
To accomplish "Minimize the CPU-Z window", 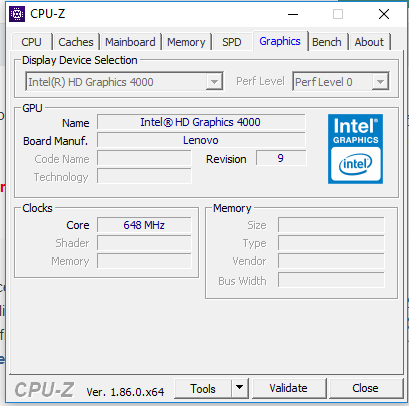I will 293,14.
